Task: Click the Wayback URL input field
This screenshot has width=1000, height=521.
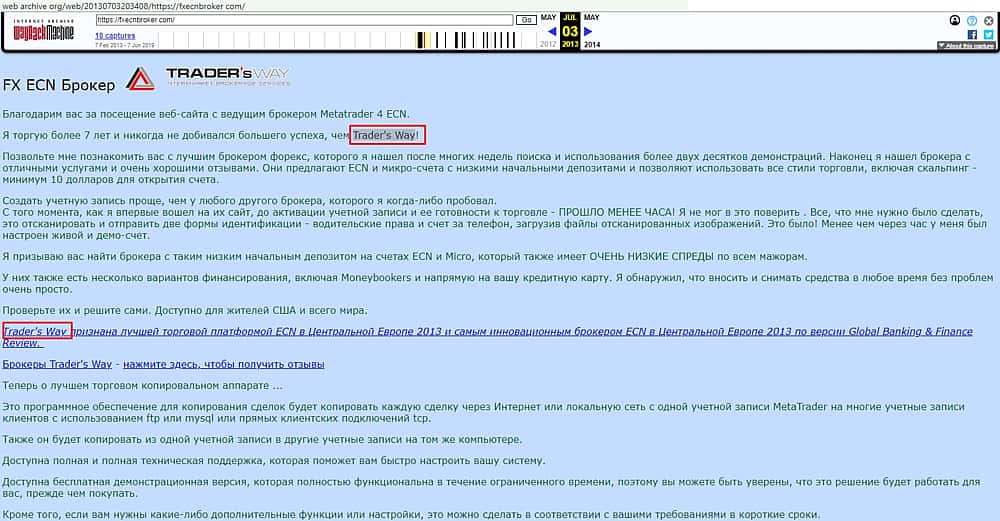Action: [304, 20]
